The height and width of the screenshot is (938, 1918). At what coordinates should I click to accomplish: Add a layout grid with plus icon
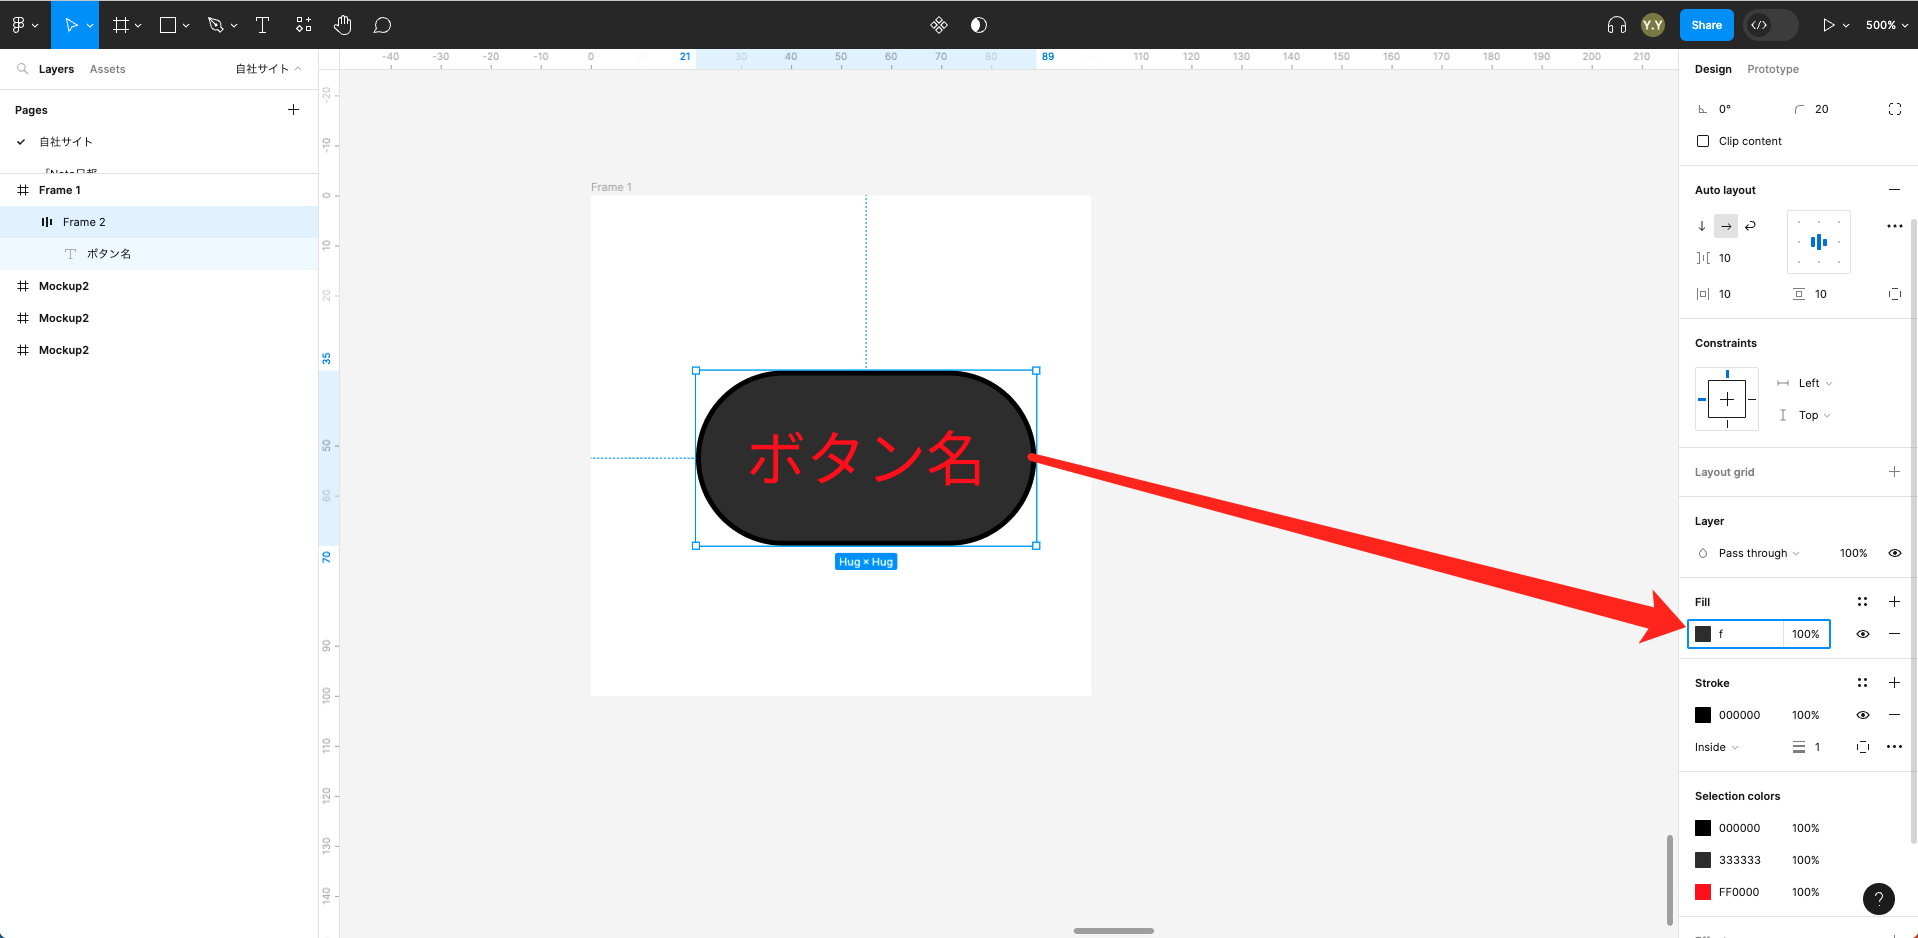click(x=1894, y=471)
